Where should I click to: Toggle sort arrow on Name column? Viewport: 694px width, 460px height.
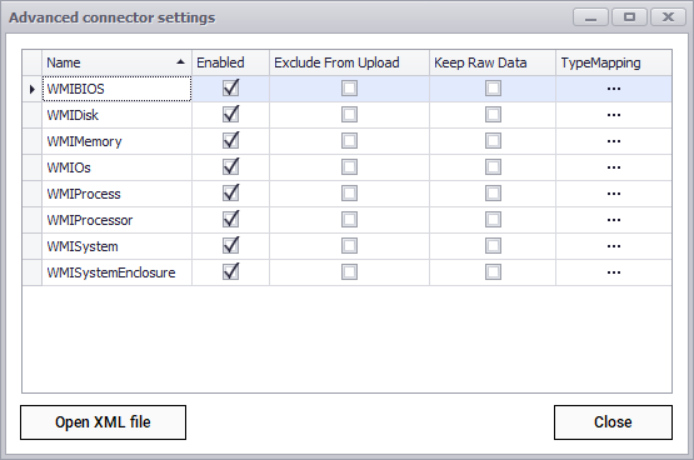pos(180,62)
